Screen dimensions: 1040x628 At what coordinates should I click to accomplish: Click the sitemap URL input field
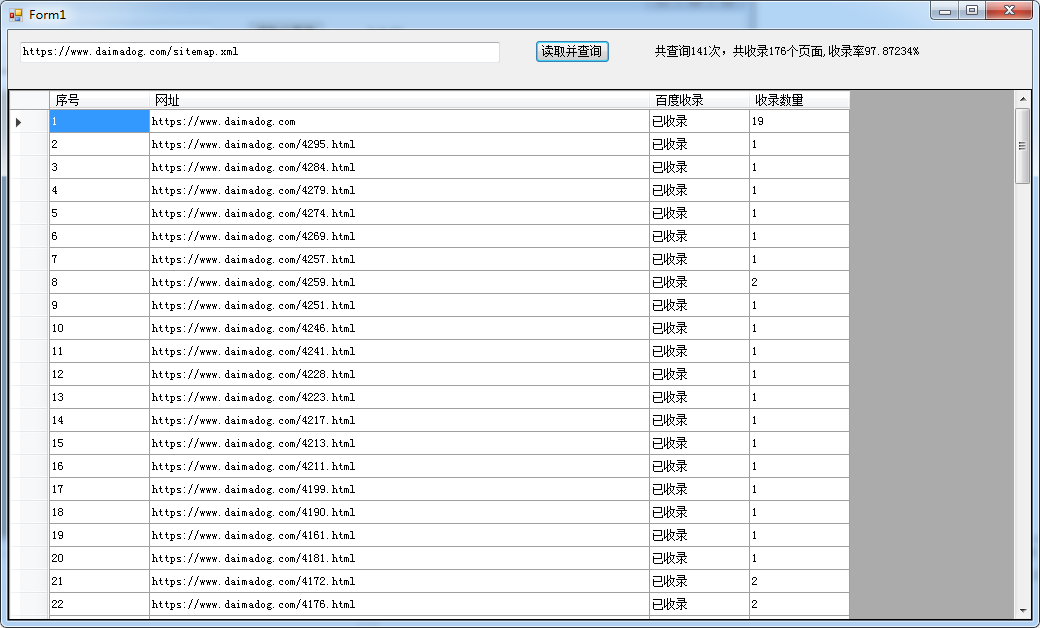coord(260,52)
